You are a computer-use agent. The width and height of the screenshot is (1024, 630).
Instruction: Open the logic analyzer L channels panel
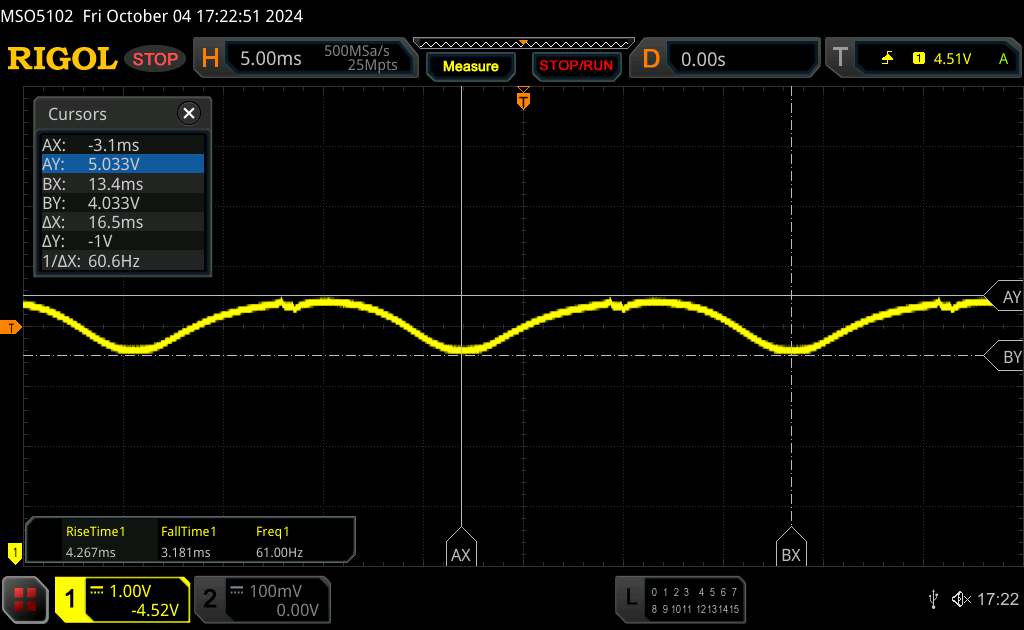(680, 599)
